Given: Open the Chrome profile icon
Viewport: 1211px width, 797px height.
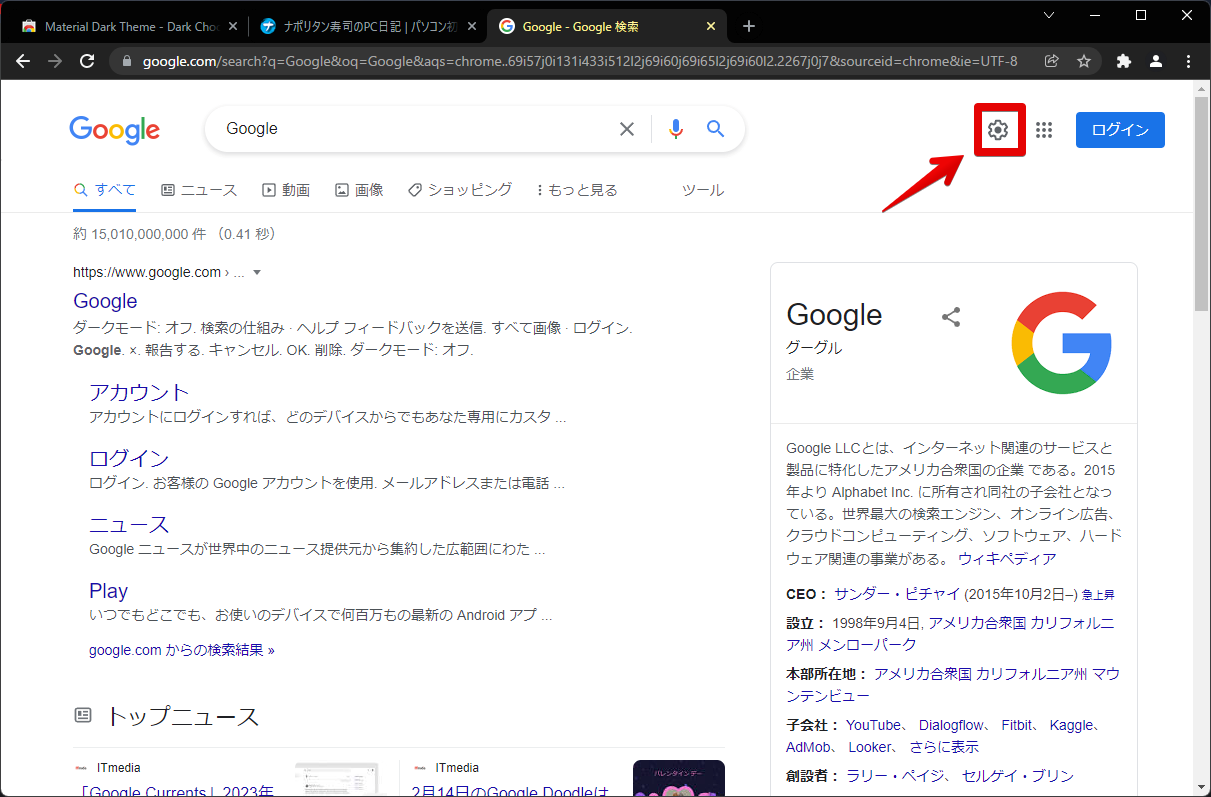Looking at the screenshot, I should click(1156, 61).
